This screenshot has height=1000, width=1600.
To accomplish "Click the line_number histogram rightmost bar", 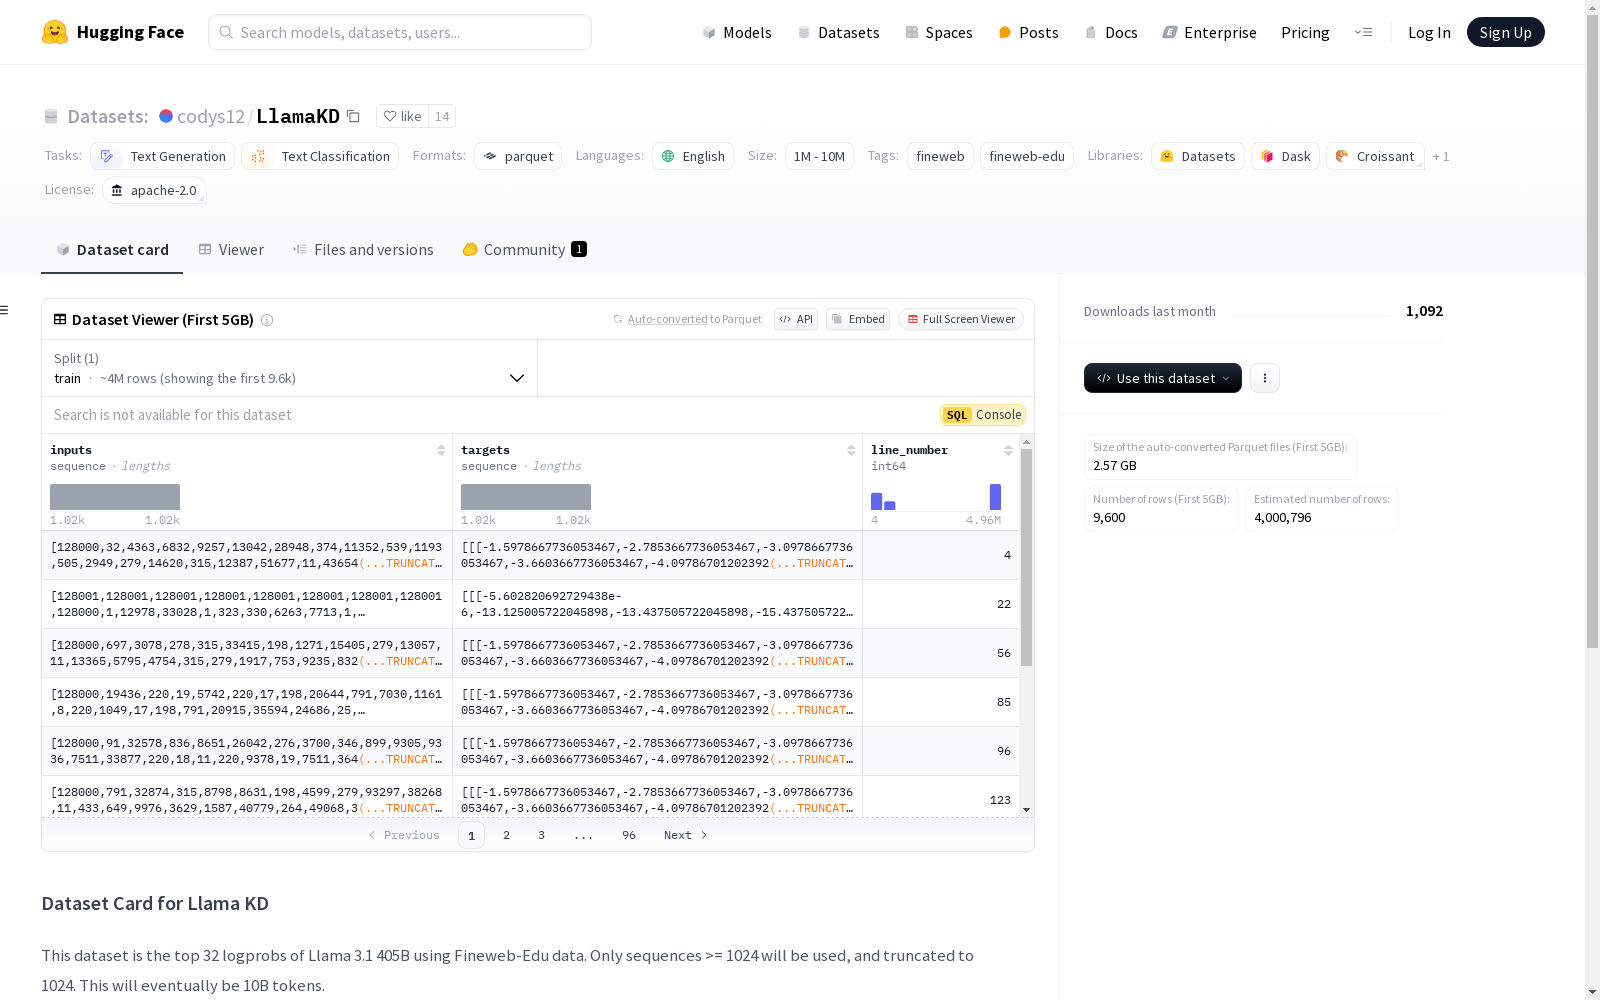I will 995,497.
